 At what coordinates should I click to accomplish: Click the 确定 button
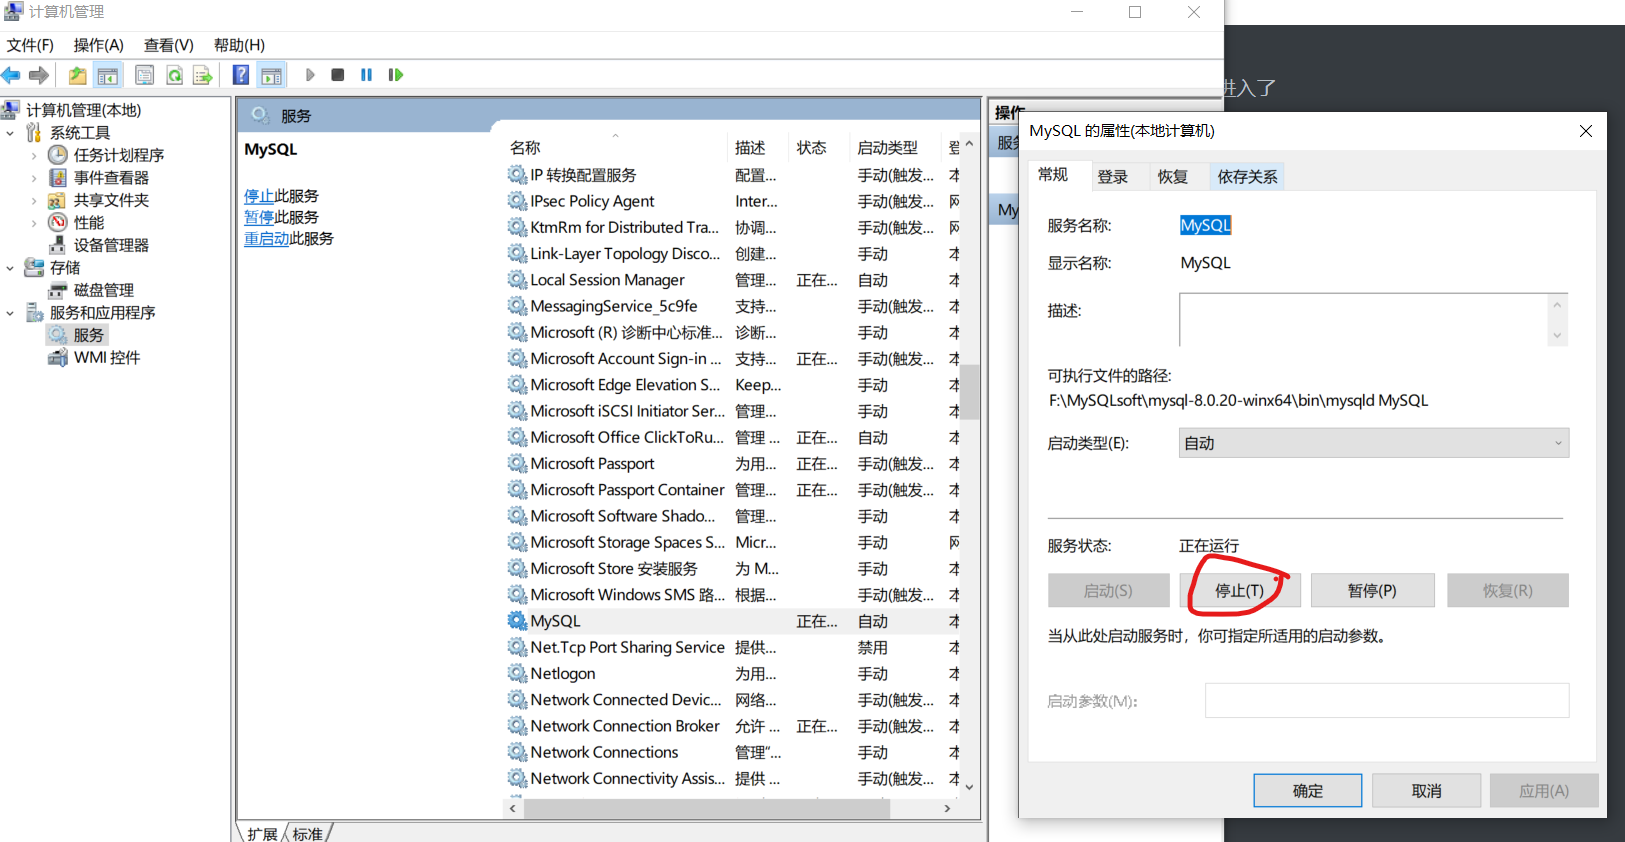tap(1308, 791)
